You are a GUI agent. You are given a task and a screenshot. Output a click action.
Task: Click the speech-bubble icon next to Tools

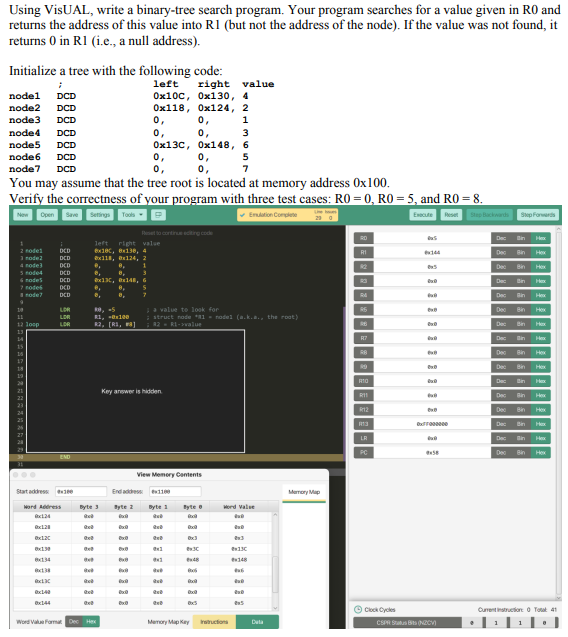point(158,215)
